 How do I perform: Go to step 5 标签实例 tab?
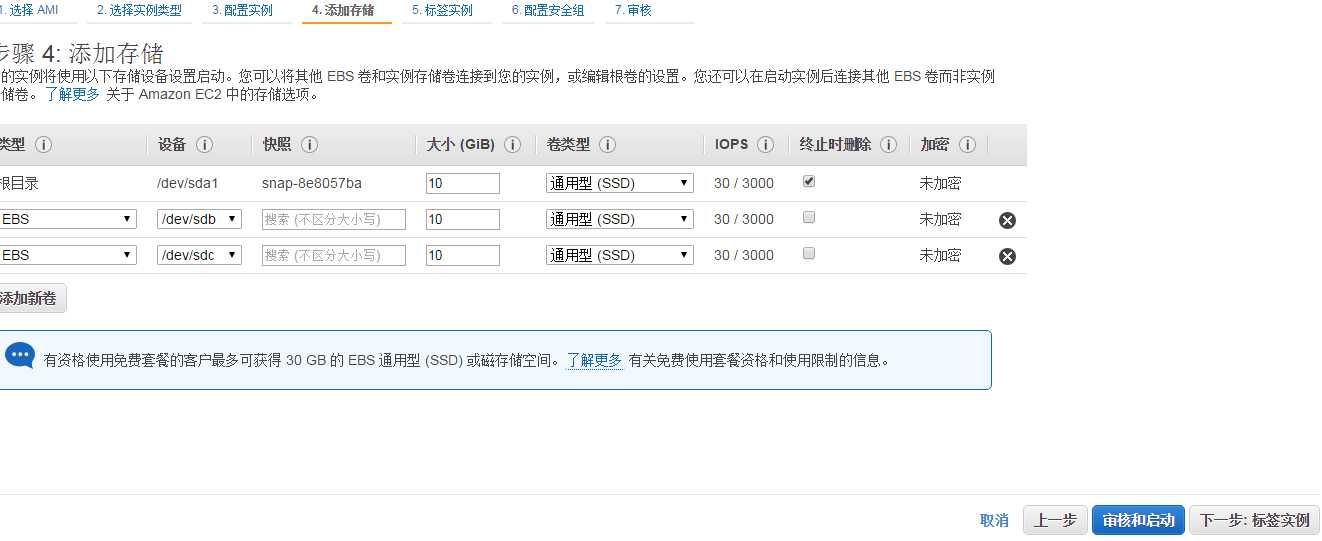click(442, 10)
